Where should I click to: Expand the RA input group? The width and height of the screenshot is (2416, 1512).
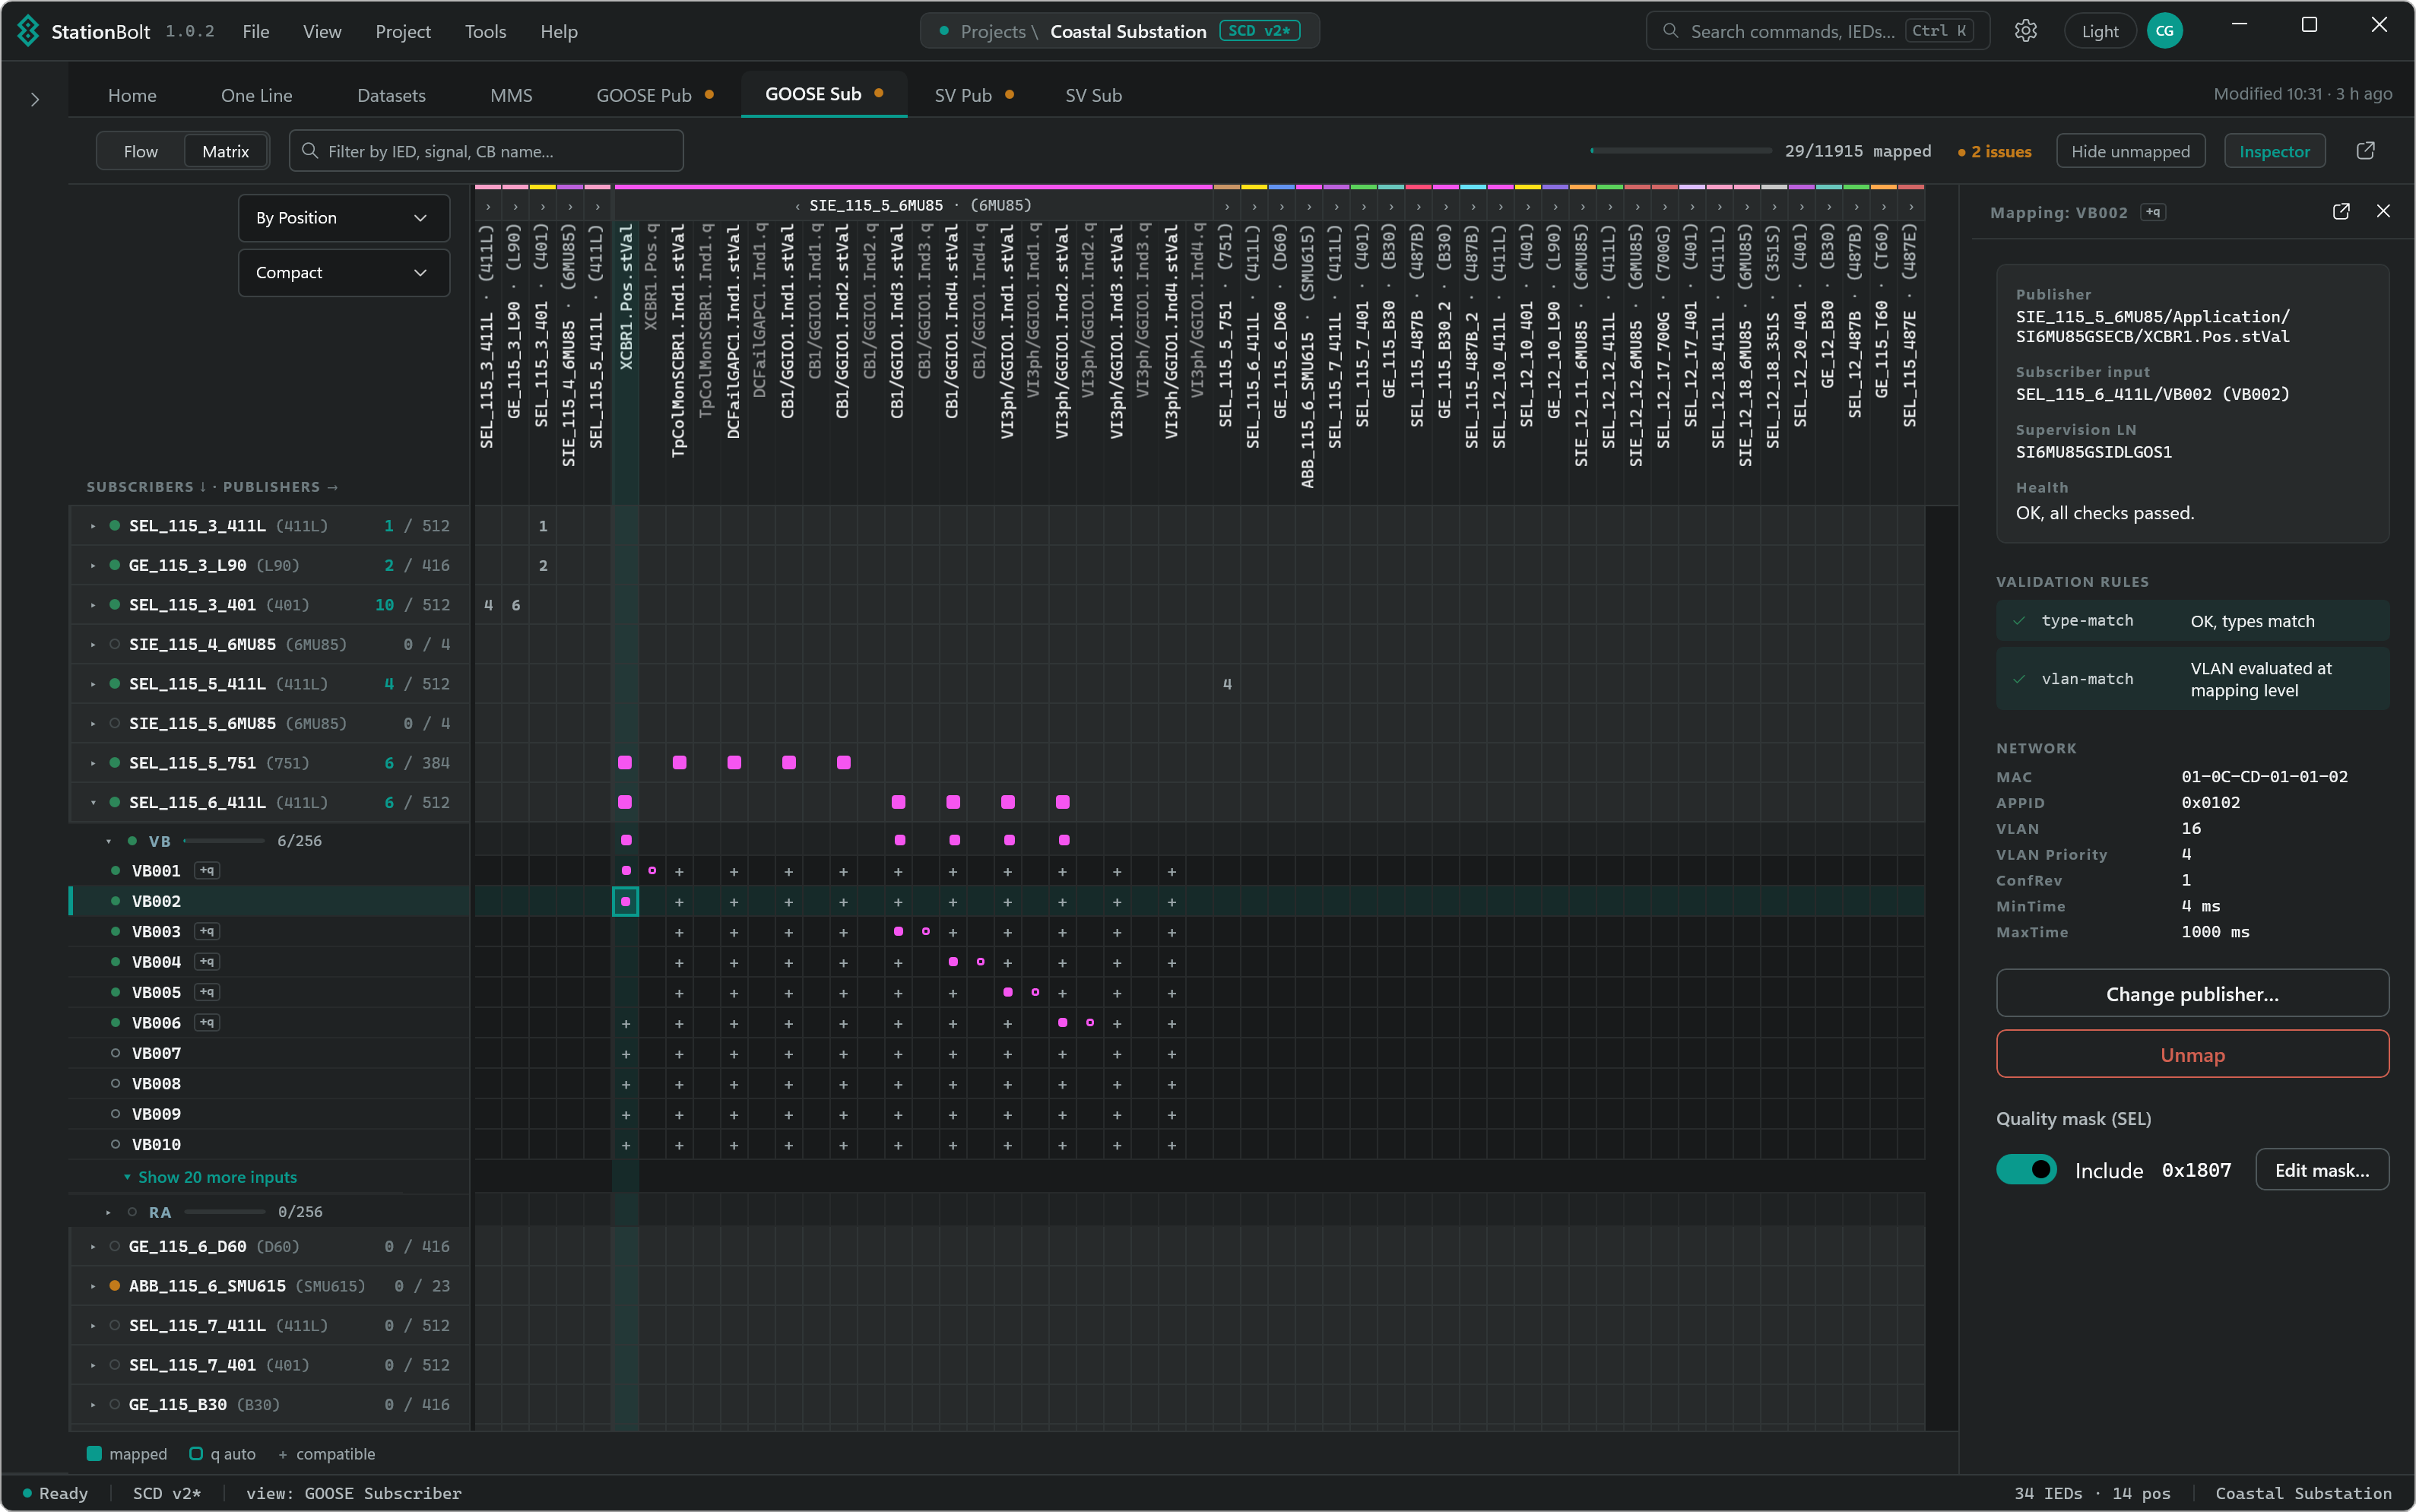pyautogui.click(x=109, y=1212)
